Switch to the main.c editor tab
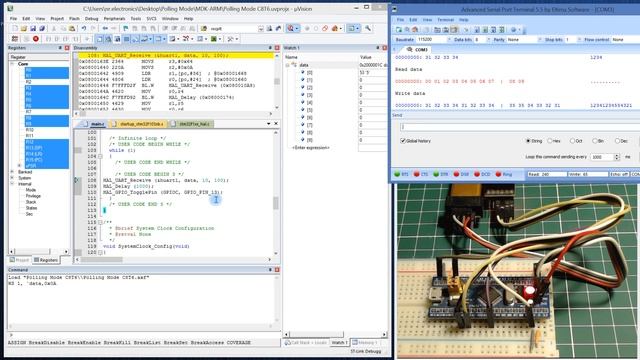 (93, 124)
